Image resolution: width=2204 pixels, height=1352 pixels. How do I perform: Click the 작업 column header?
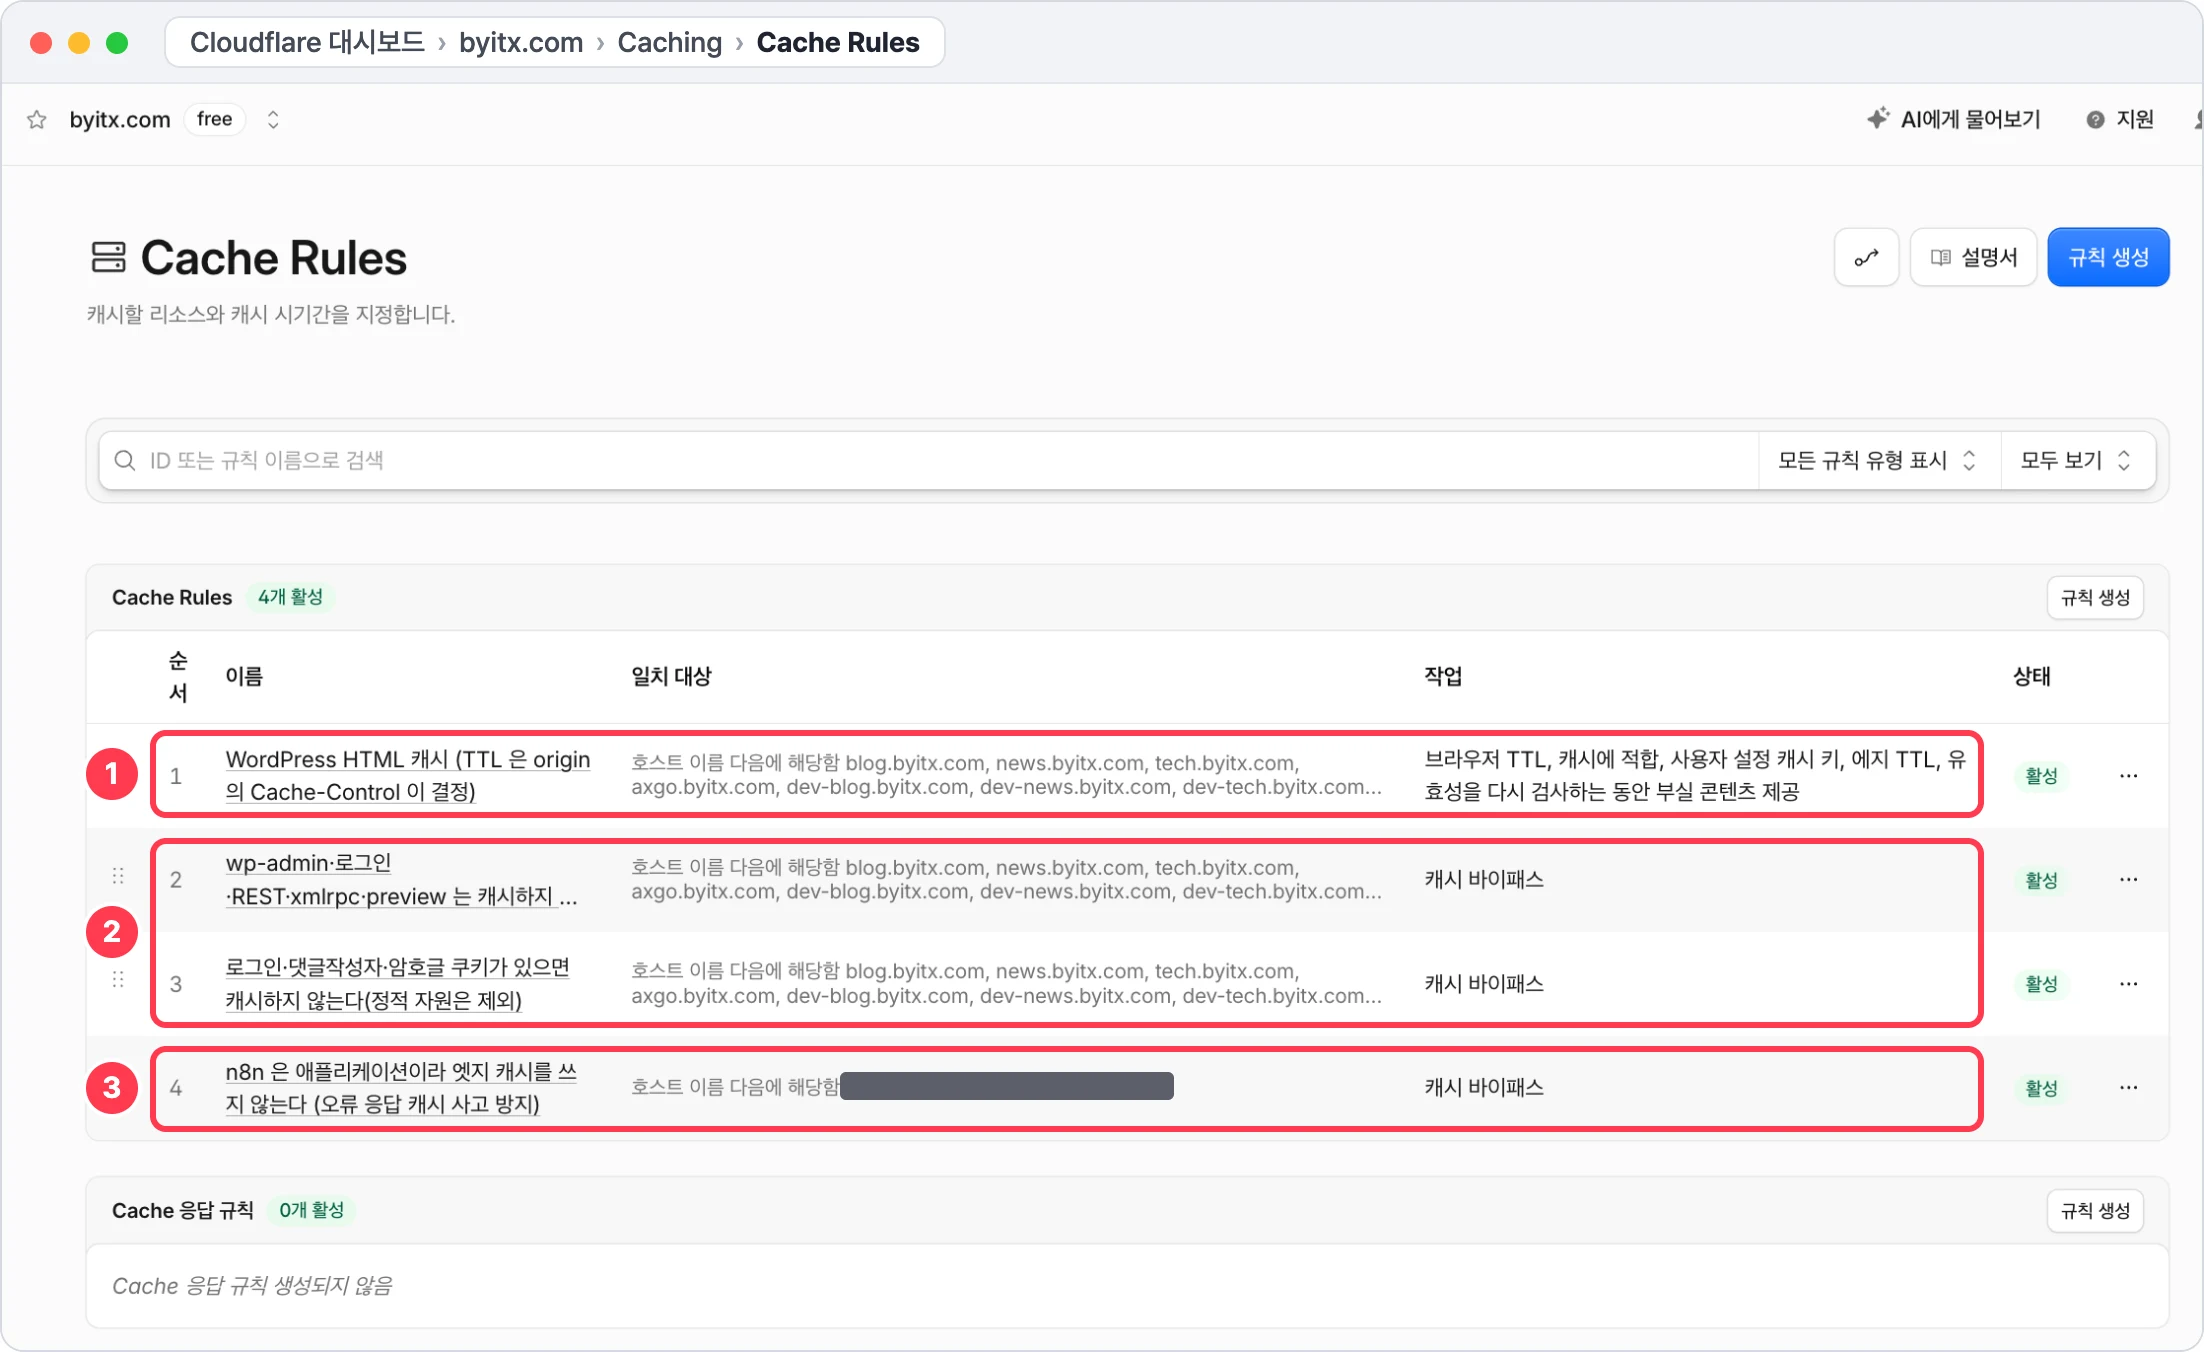pos(1443,677)
